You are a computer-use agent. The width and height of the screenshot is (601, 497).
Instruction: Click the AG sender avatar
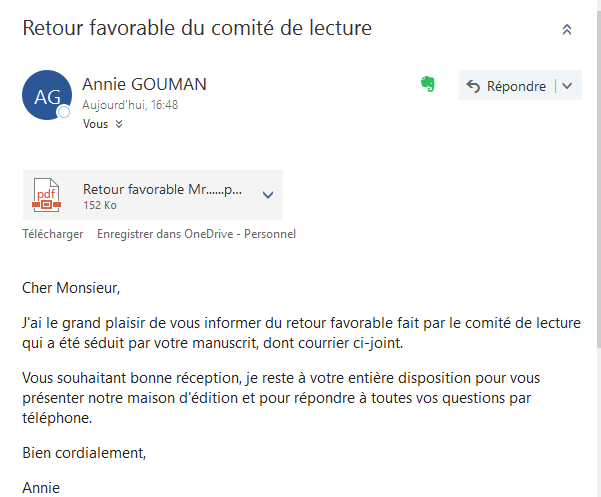47,95
